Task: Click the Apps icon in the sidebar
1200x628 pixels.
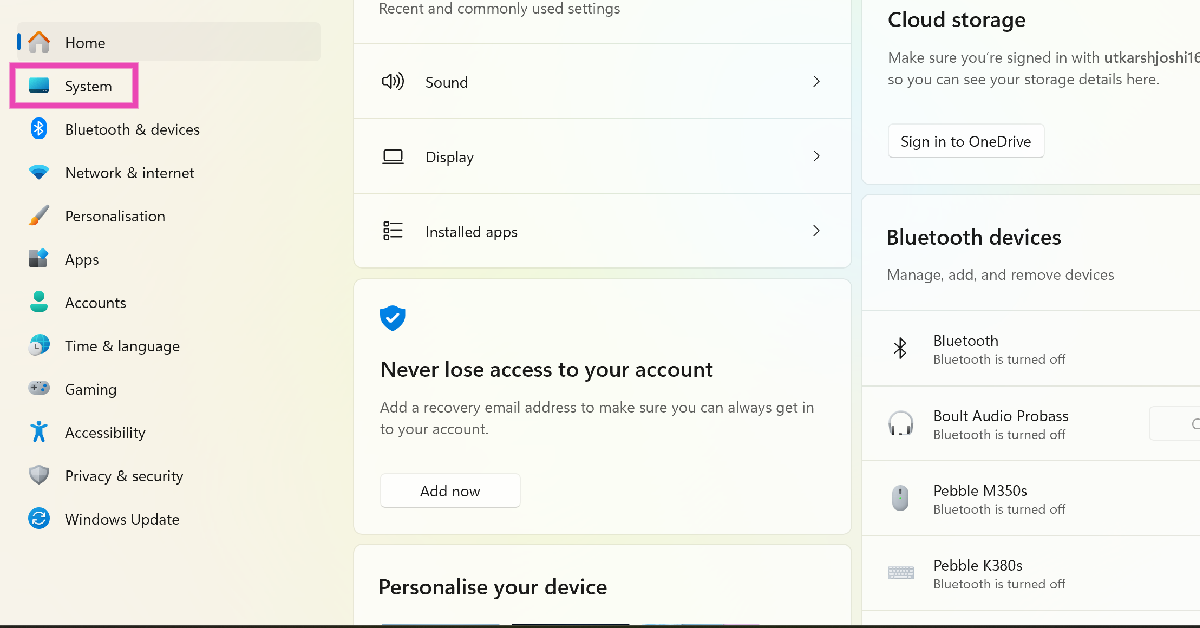Action: click(x=39, y=259)
